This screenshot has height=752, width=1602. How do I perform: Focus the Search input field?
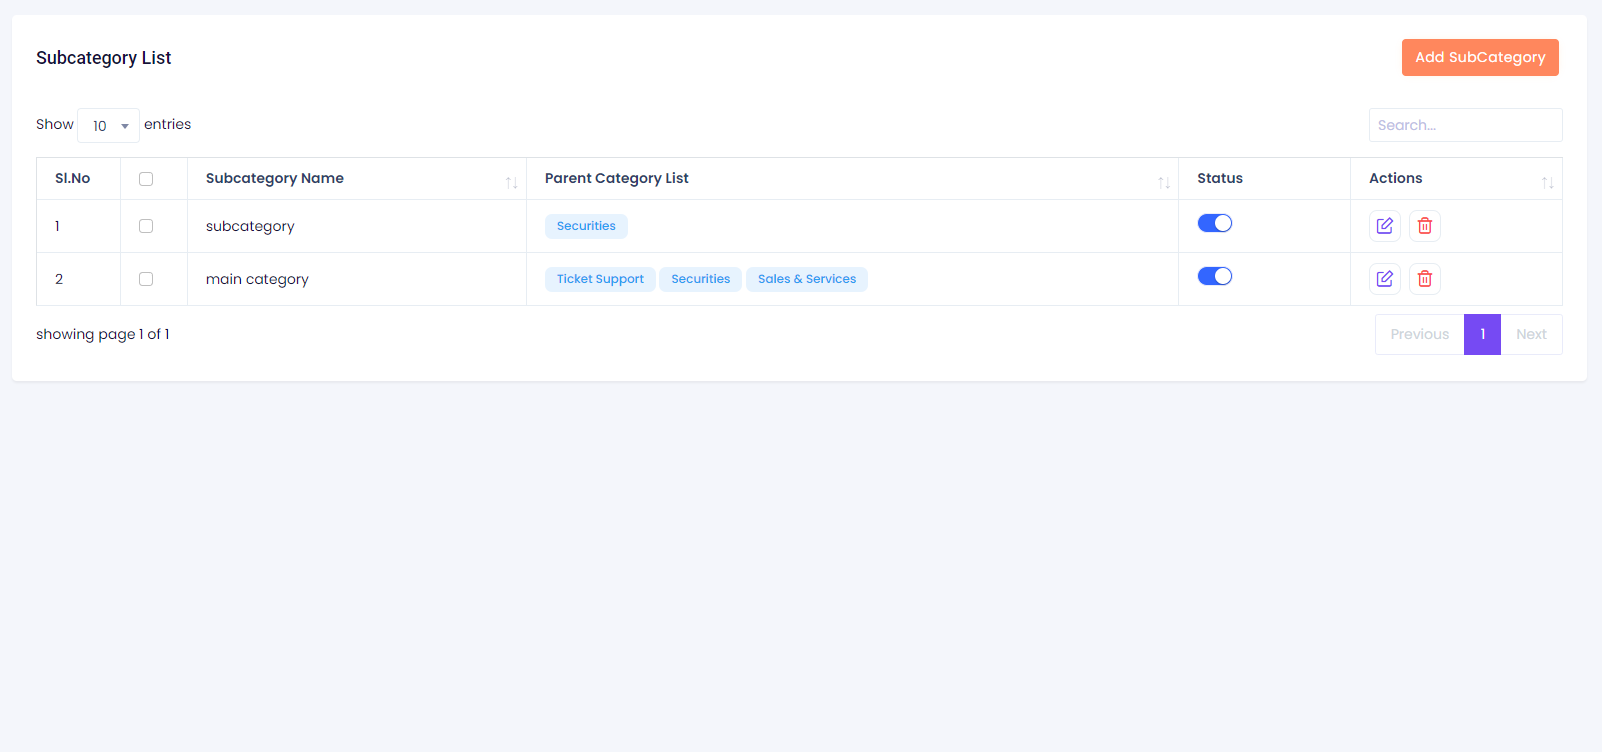[1464, 125]
